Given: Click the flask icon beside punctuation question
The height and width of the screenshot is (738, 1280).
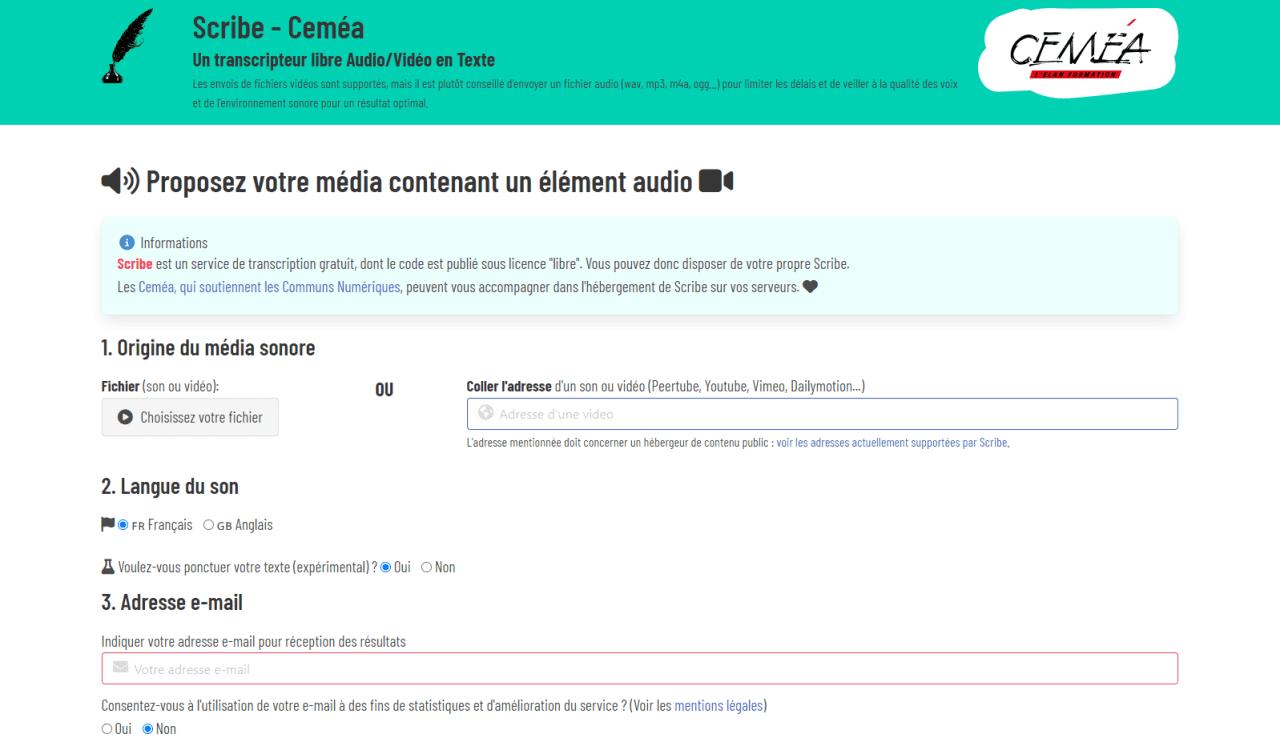Looking at the screenshot, I should click(108, 567).
